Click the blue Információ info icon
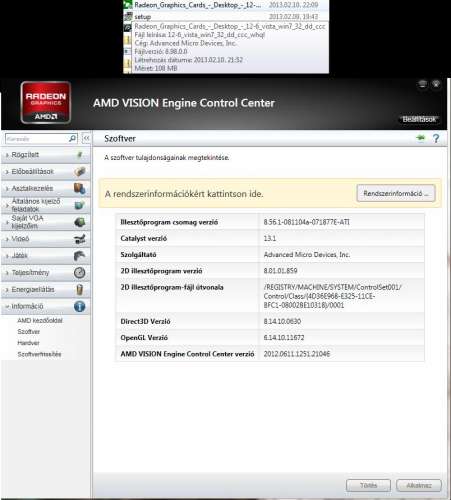451x500 pixels. (80, 306)
